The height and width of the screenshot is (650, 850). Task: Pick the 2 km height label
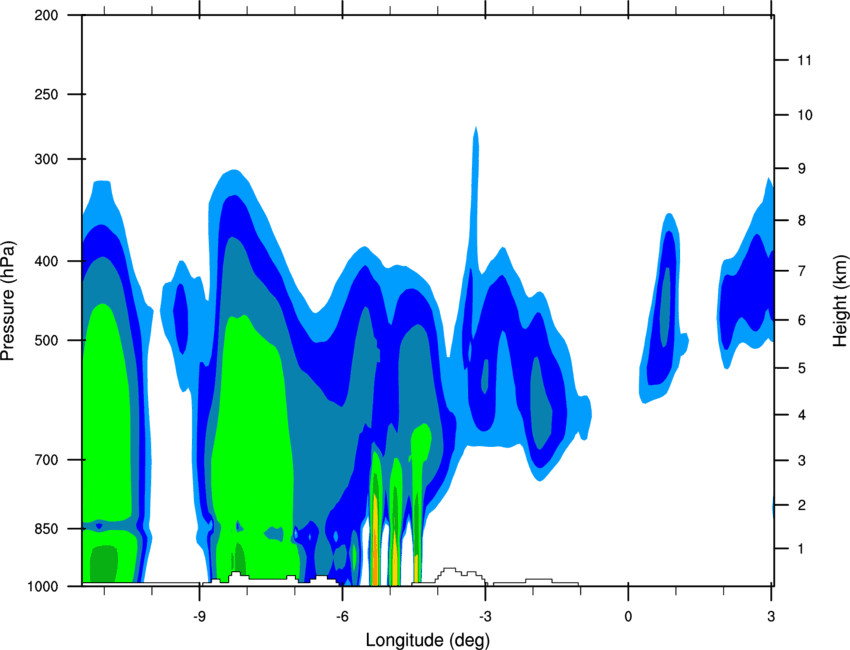(x=802, y=505)
